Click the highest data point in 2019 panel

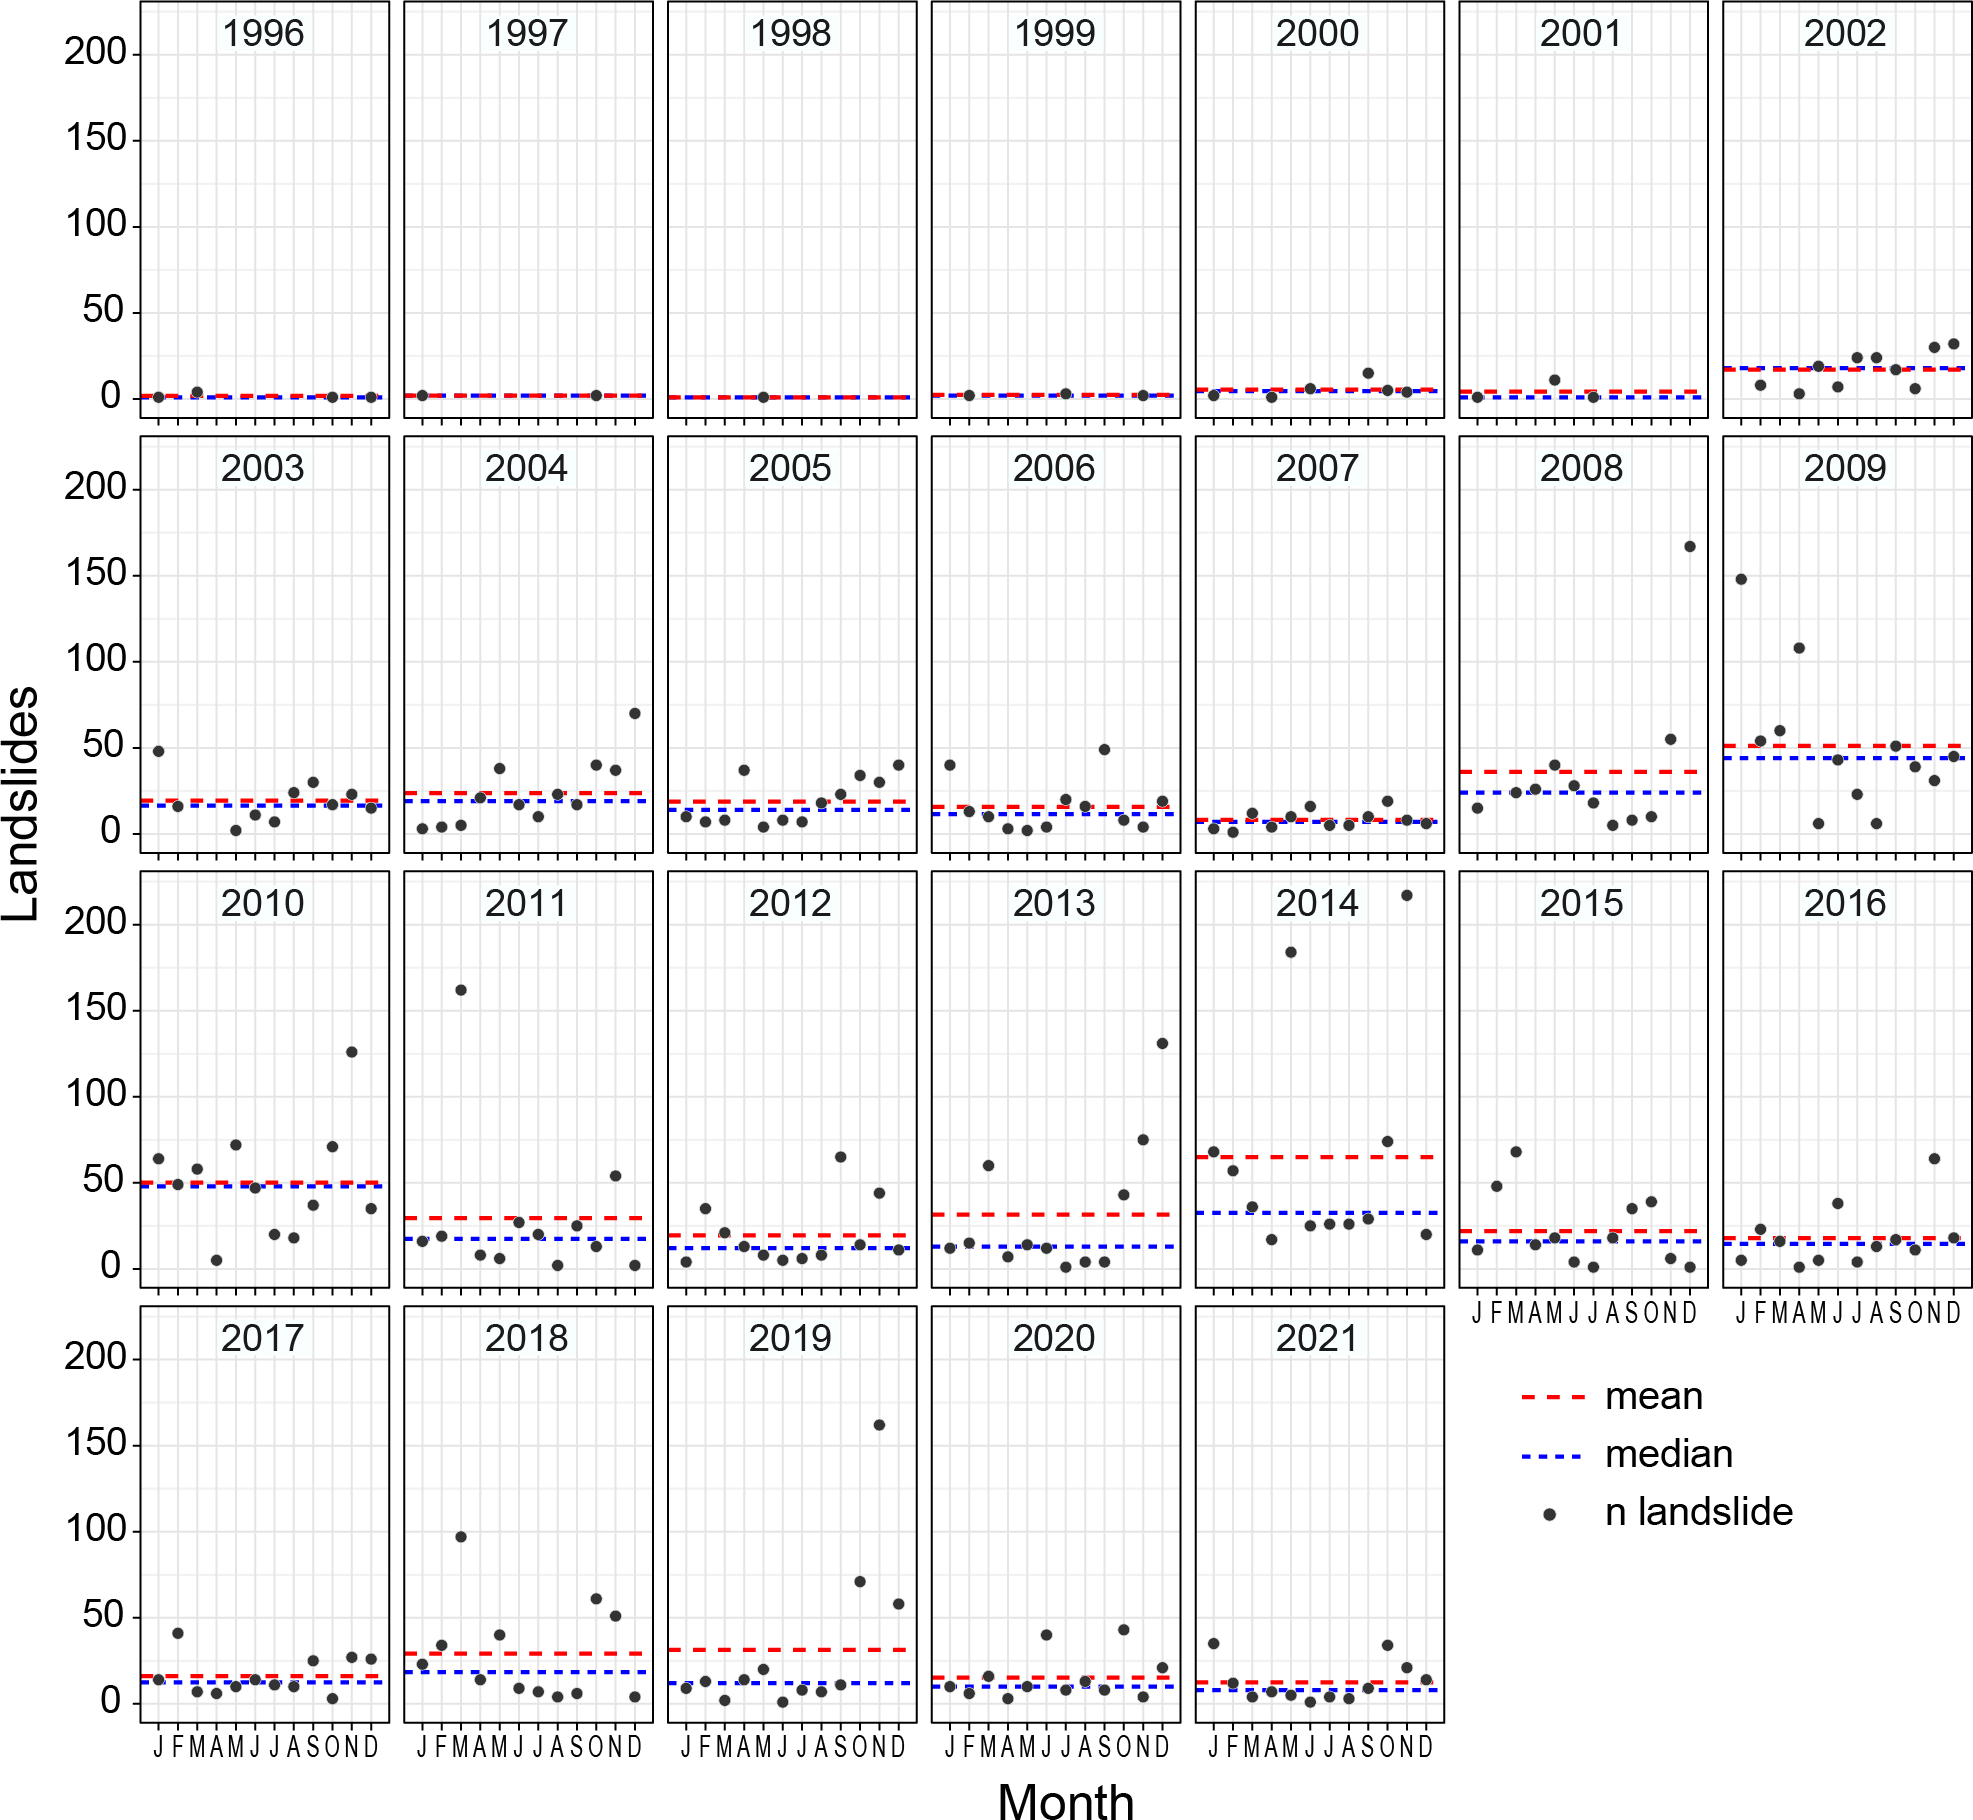point(879,1425)
